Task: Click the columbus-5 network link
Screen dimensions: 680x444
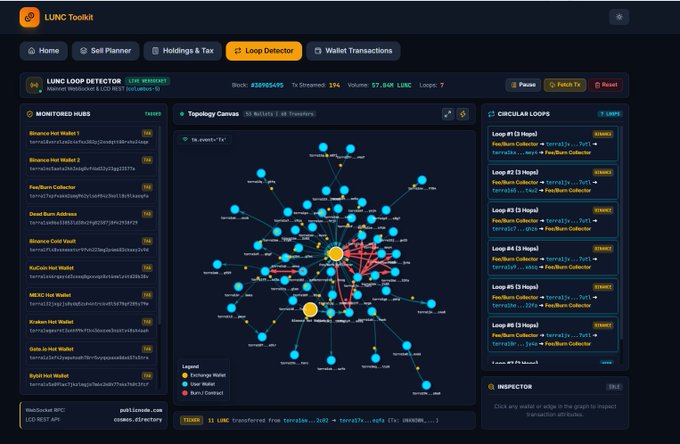Action: pyautogui.click(x=144, y=89)
